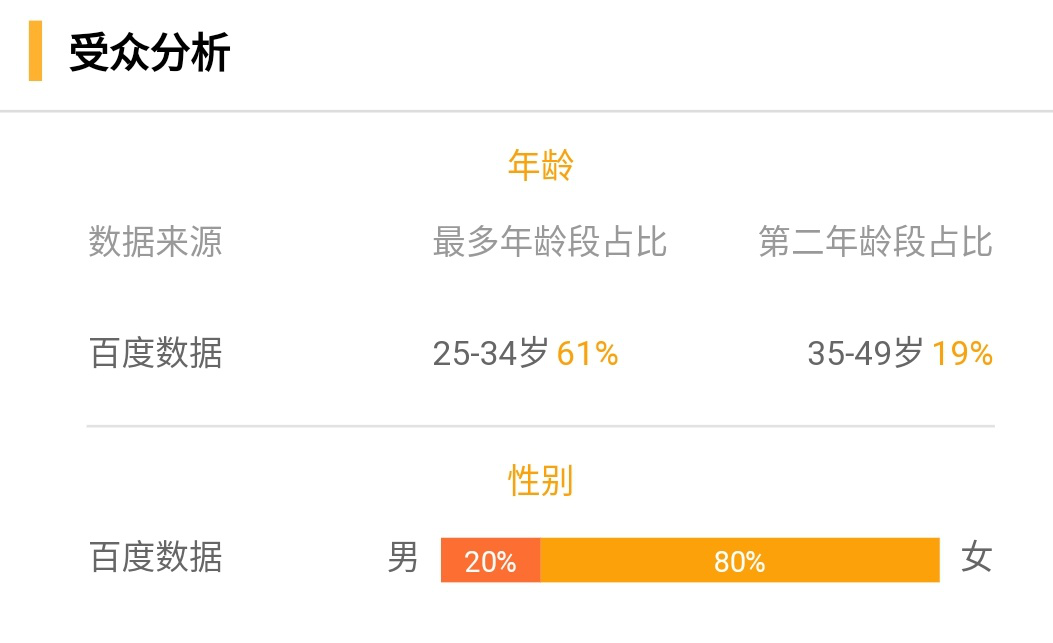Click the divider line between age and gender

click(541, 426)
